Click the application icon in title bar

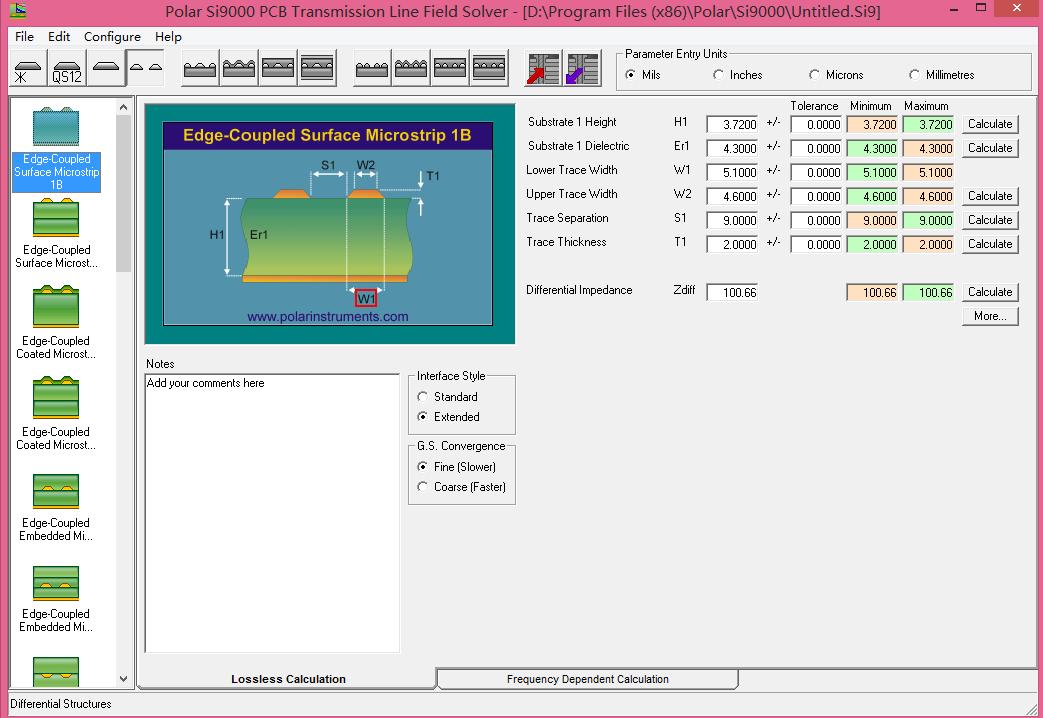pos(18,10)
